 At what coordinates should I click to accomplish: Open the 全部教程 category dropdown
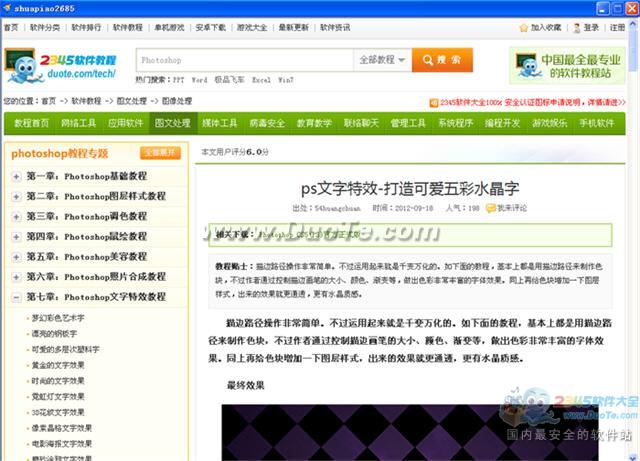coord(383,60)
